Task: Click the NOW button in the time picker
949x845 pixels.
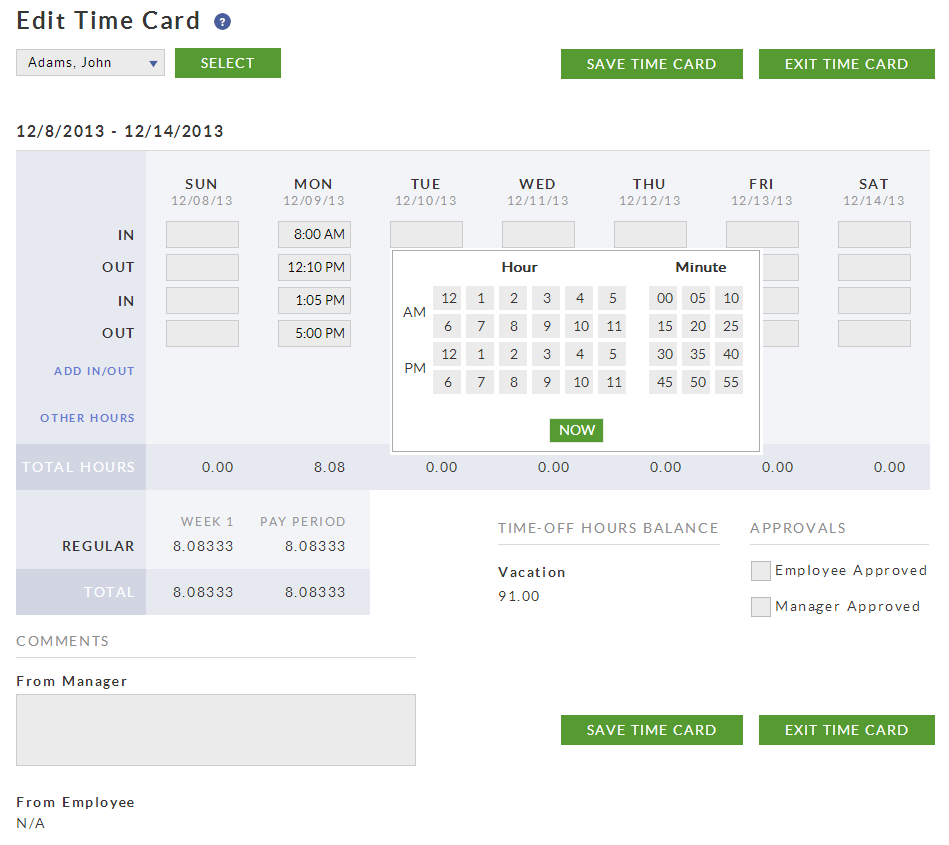Action: 576,429
